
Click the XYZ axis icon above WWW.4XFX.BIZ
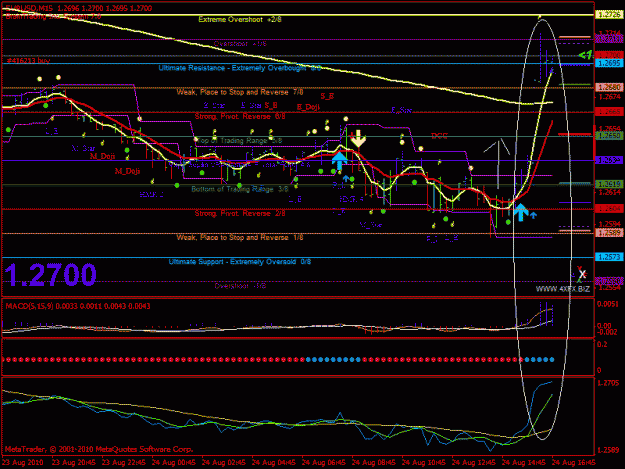coord(582,275)
